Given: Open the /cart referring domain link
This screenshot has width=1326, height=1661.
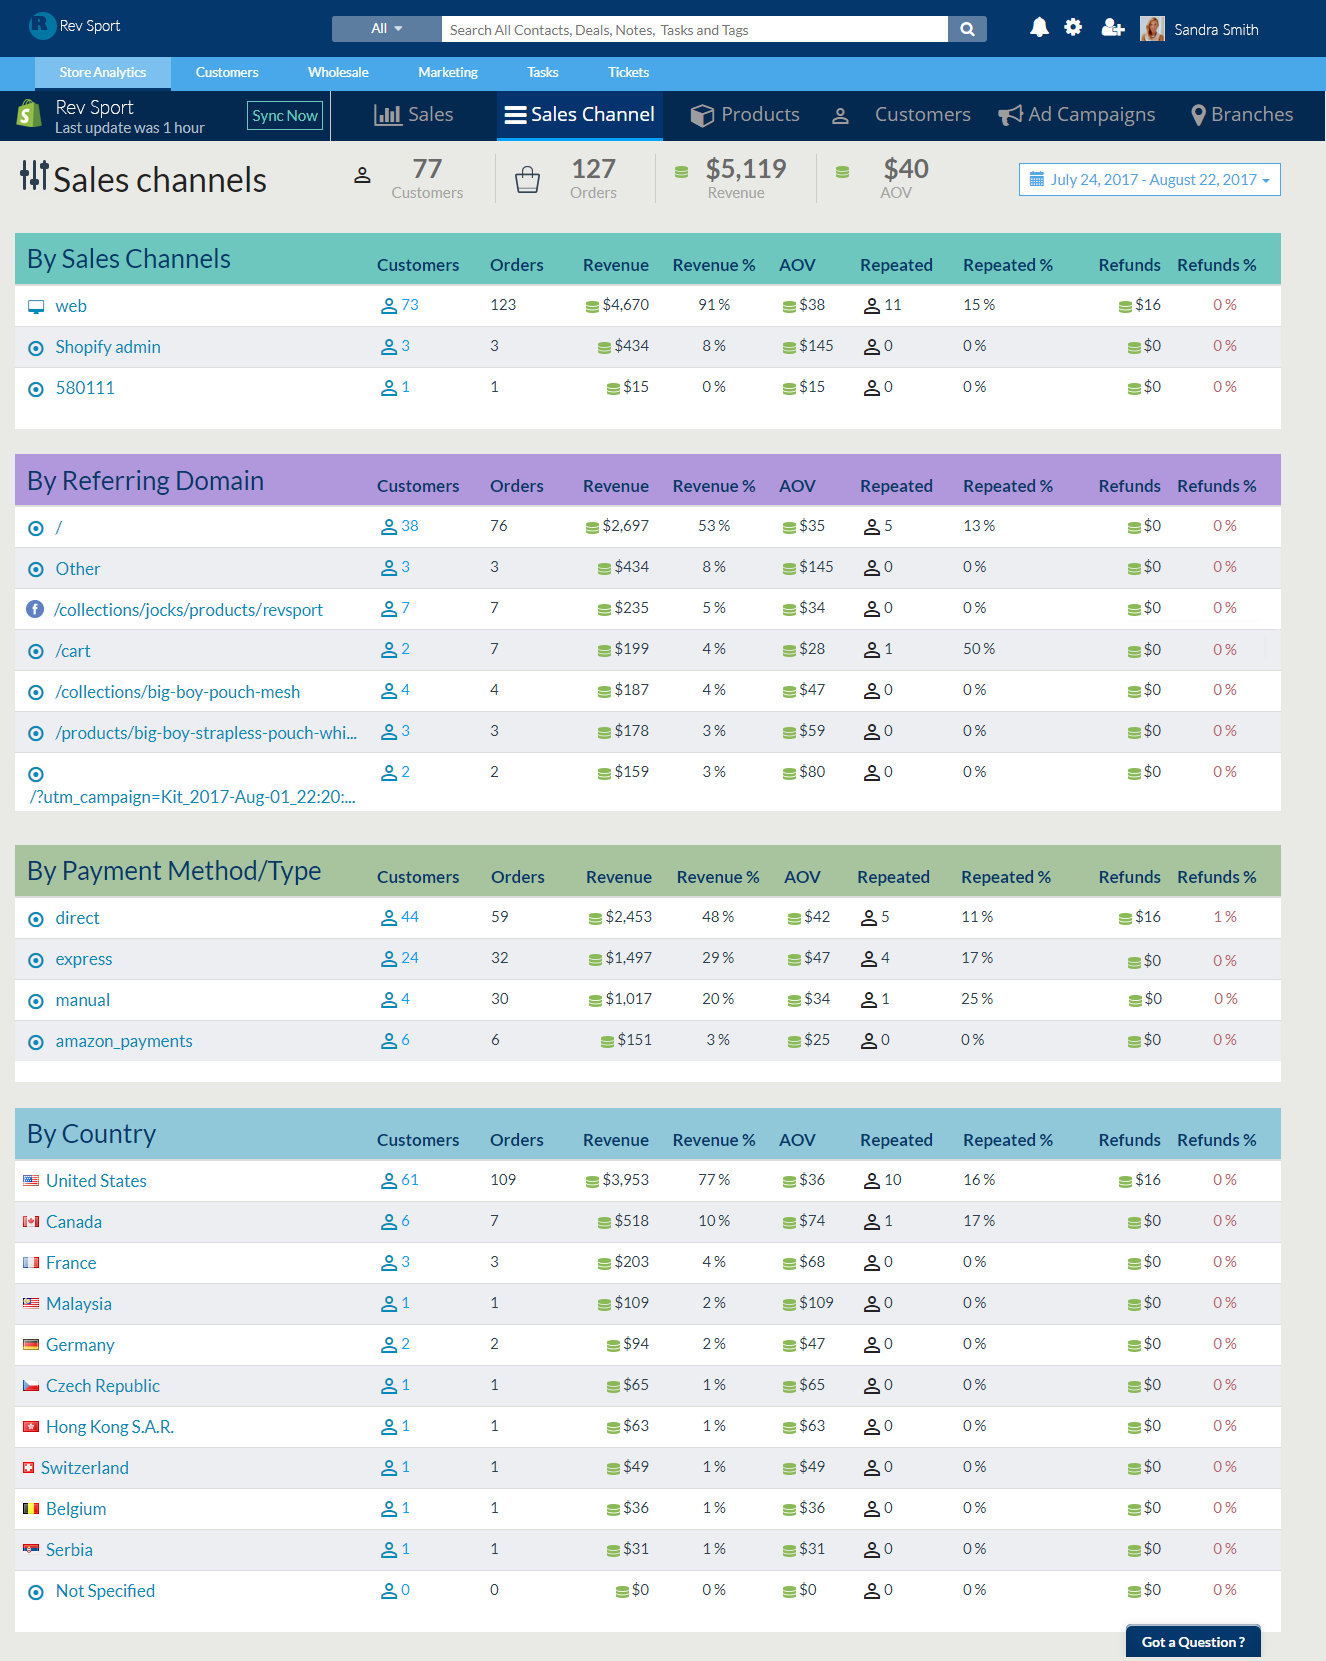Looking at the screenshot, I should (x=73, y=651).
